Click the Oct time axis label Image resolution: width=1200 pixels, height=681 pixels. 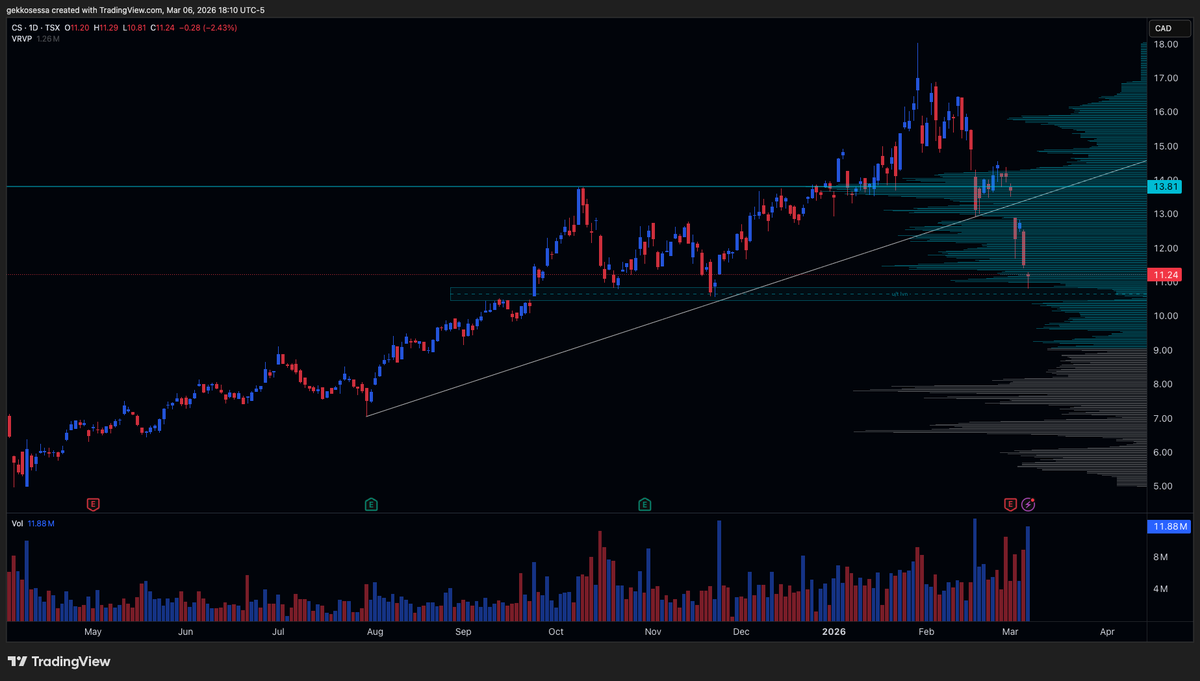556,632
